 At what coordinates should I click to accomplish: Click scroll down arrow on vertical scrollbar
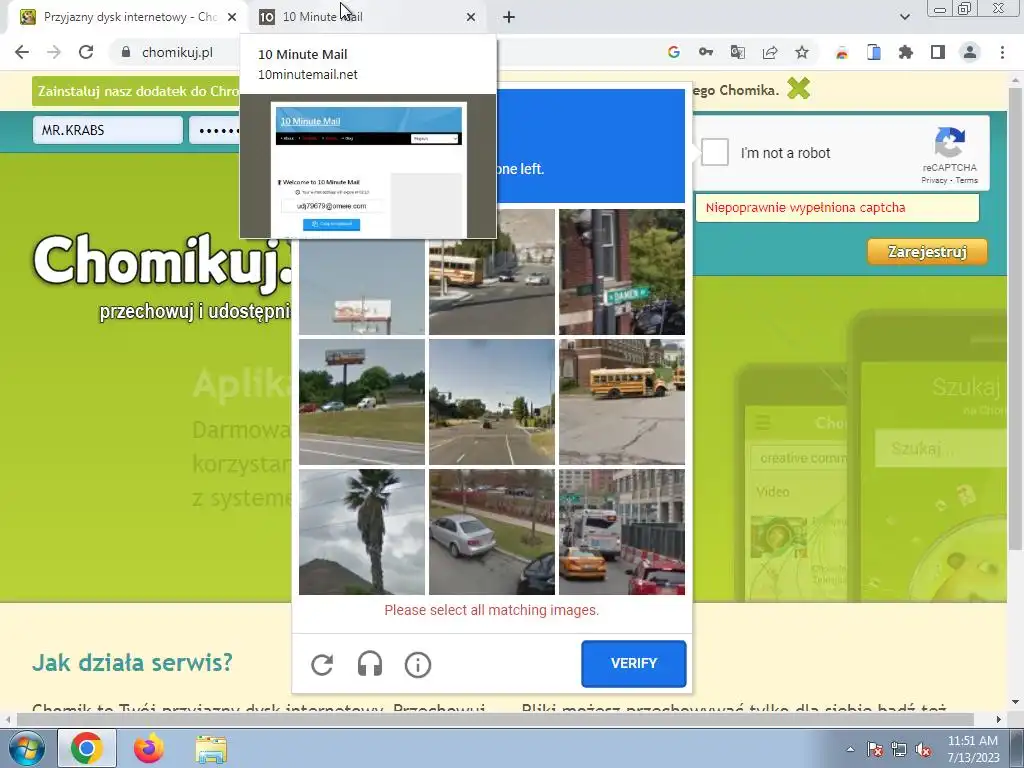(x=1015, y=702)
